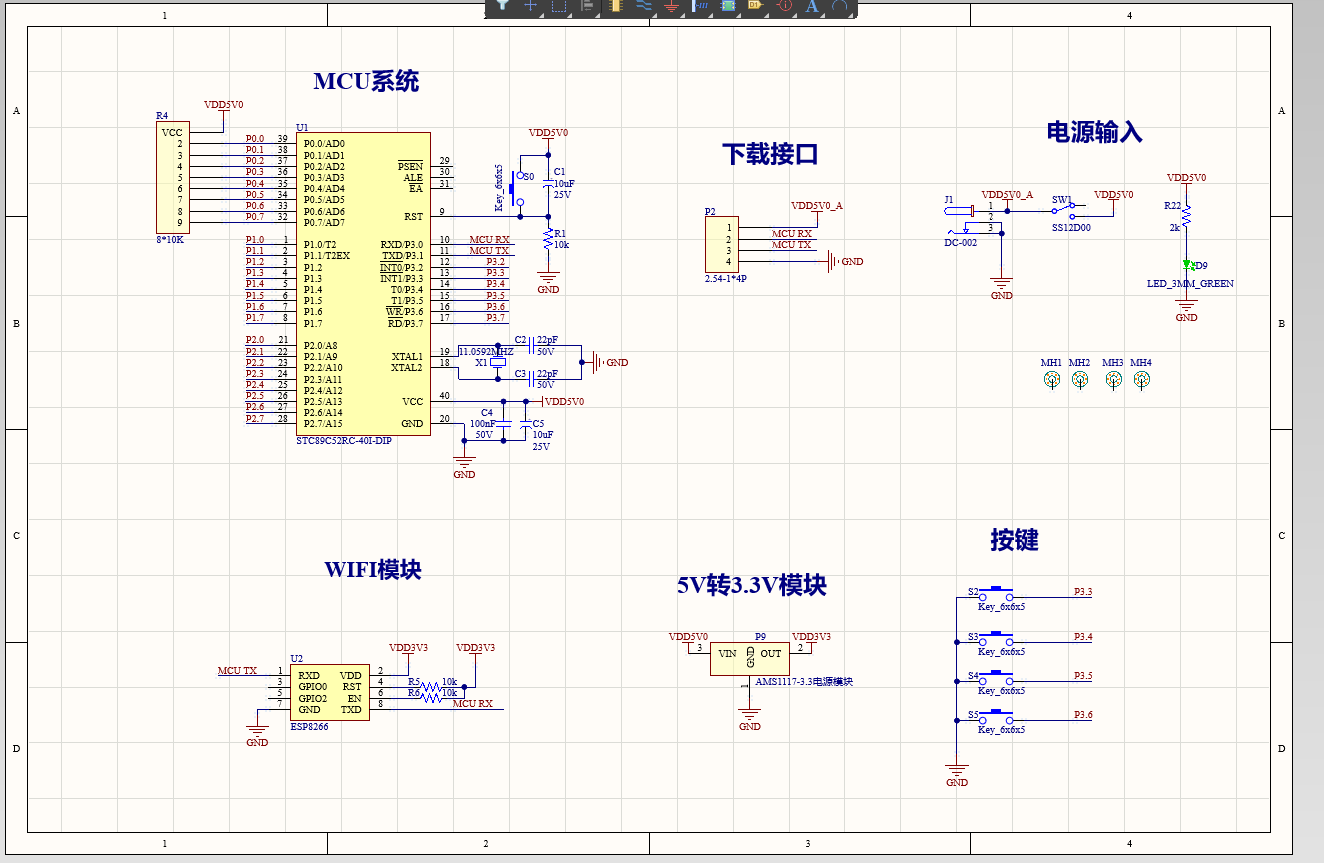Select the S2 key switch

pyautogui.click(x=996, y=593)
